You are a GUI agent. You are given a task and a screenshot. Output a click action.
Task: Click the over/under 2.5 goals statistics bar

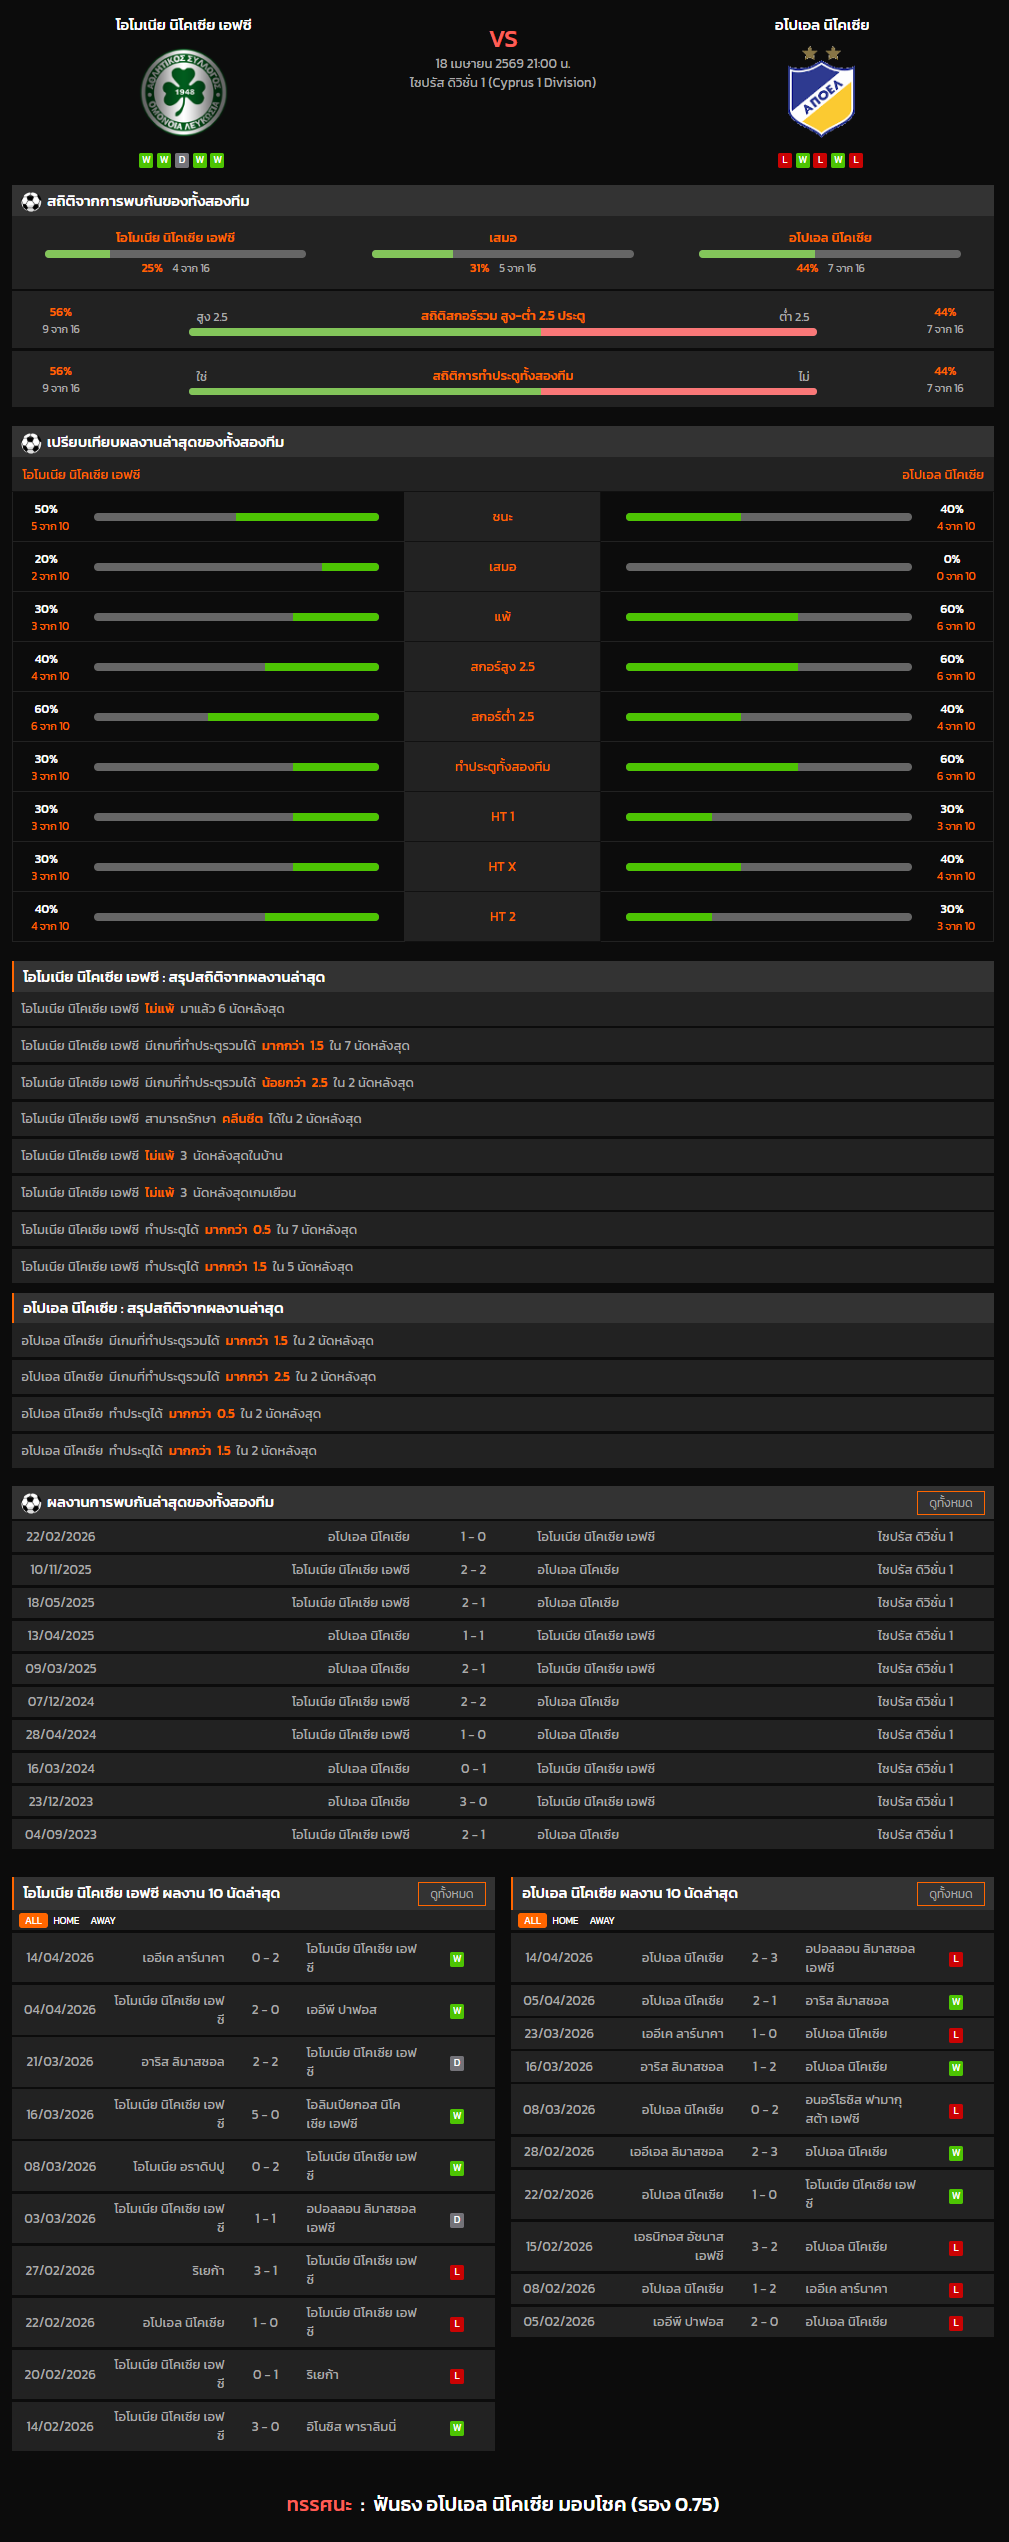502,332
